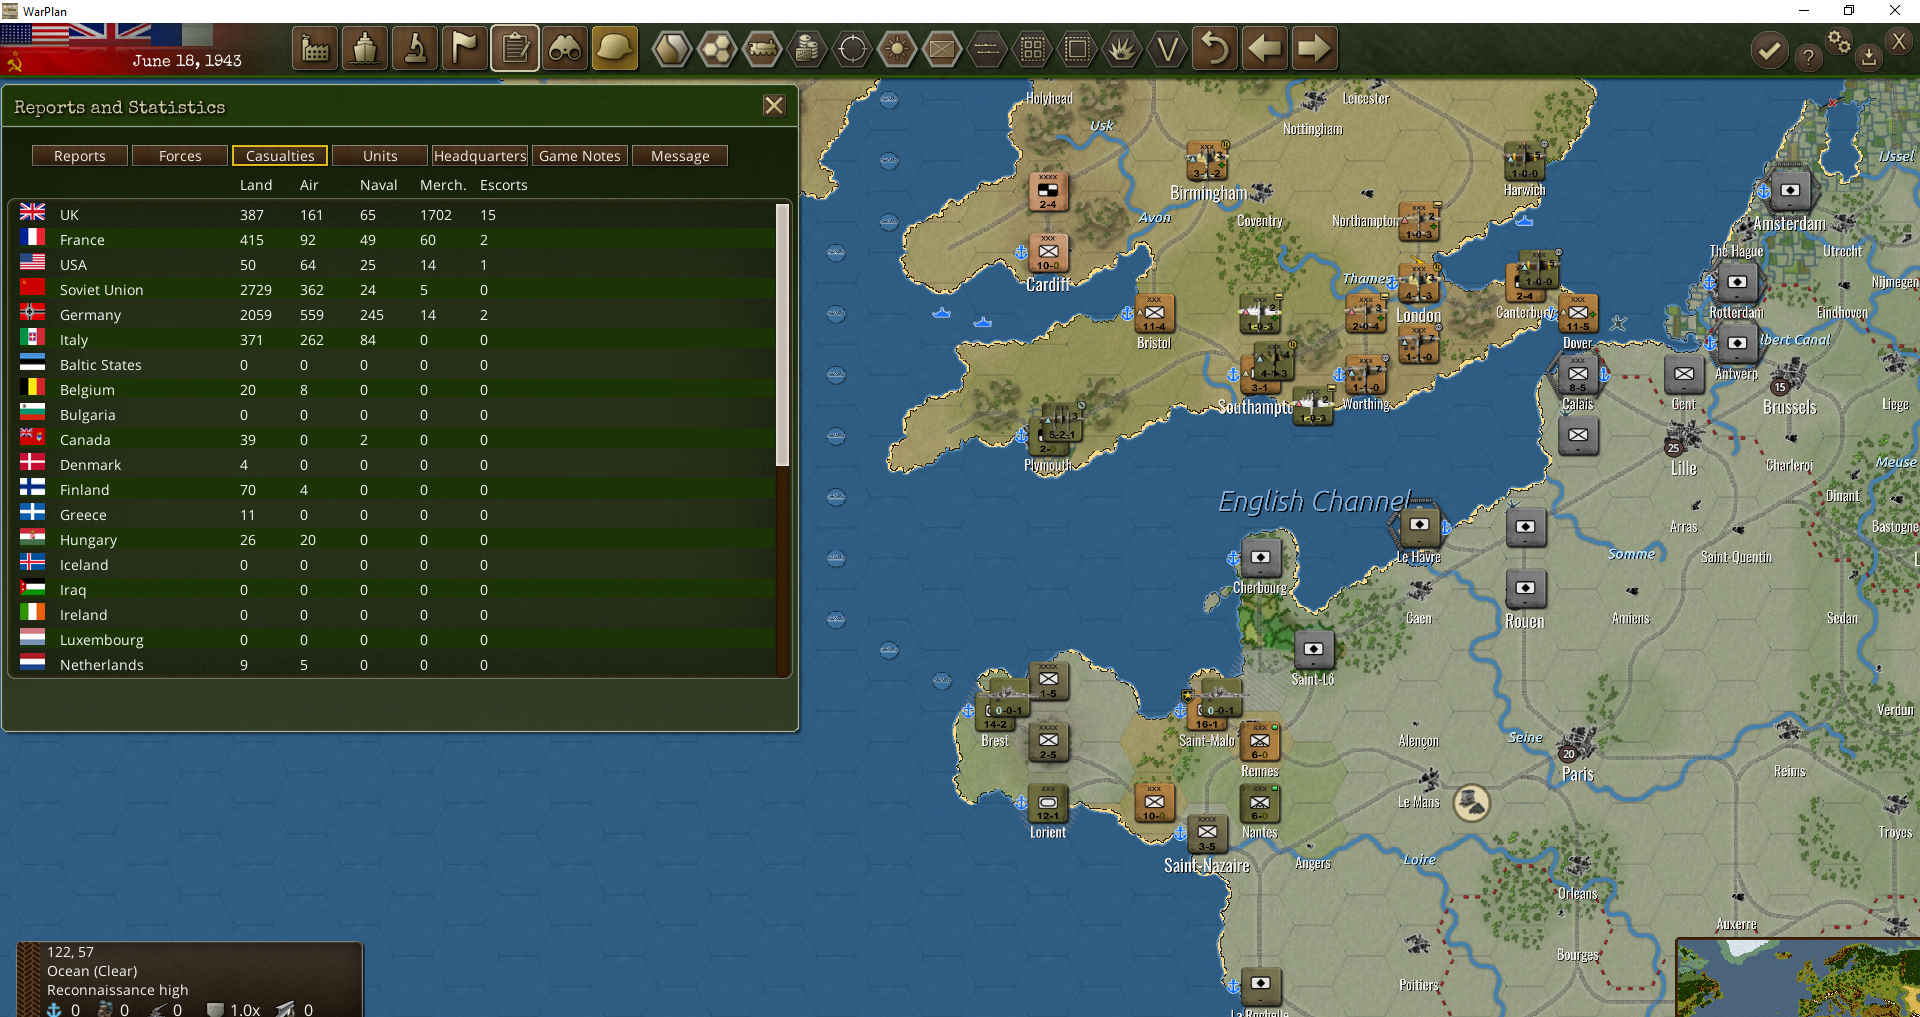1920x1017 pixels.
Task: Click the Germany row in casualties
Action: point(395,315)
